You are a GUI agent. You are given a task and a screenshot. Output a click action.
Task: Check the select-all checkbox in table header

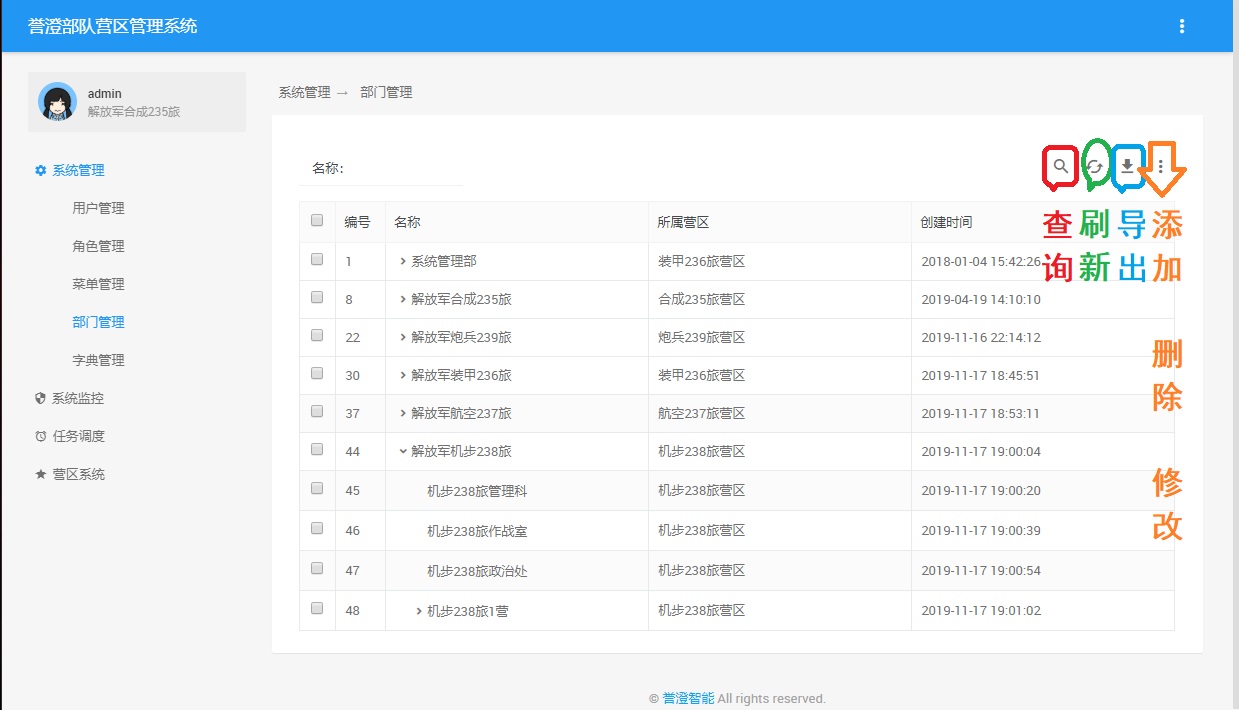tap(316, 219)
